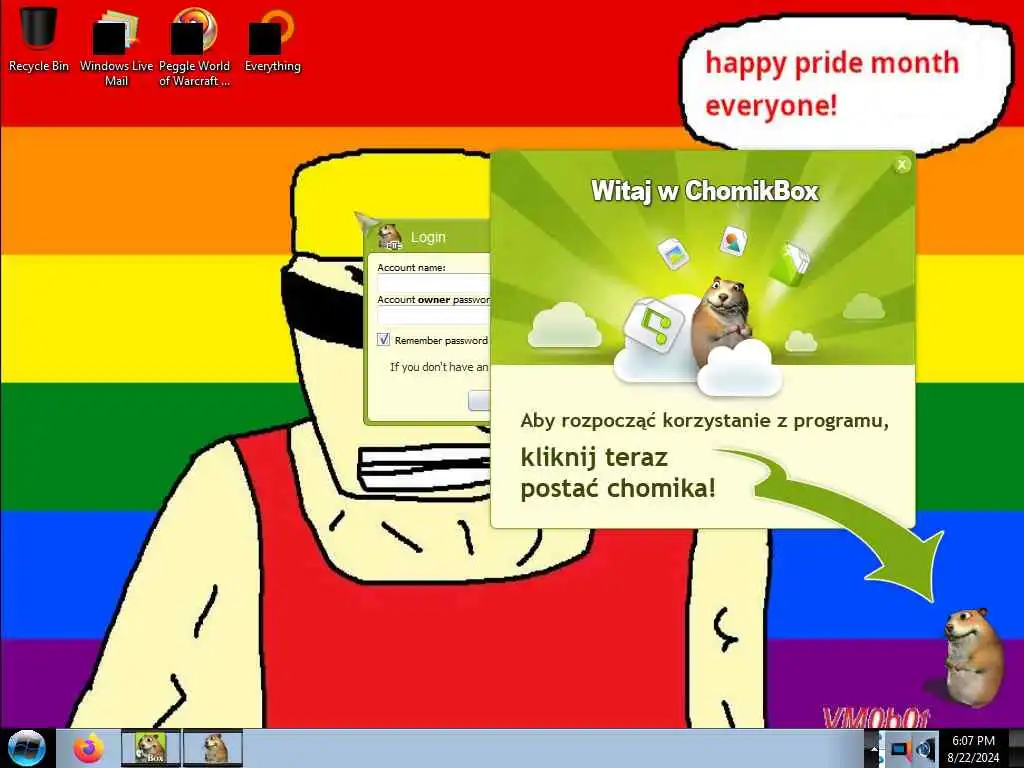This screenshot has height=768, width=1024.
Task: Select the second hamster taskbar button
Action: (x=213, y=748)
